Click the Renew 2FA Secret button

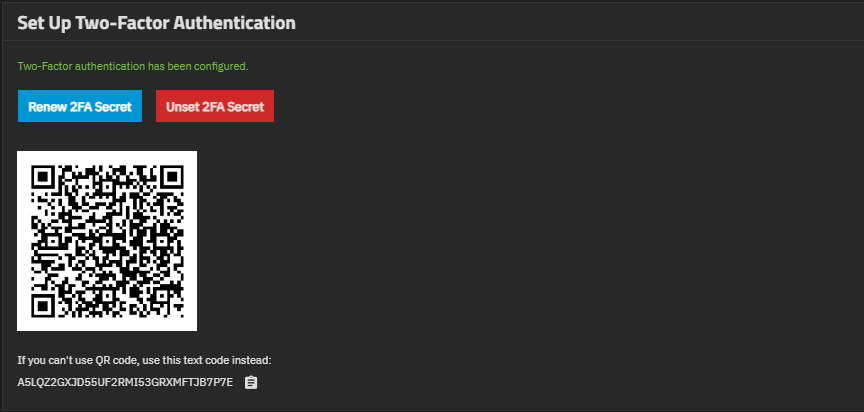point(80,106)
